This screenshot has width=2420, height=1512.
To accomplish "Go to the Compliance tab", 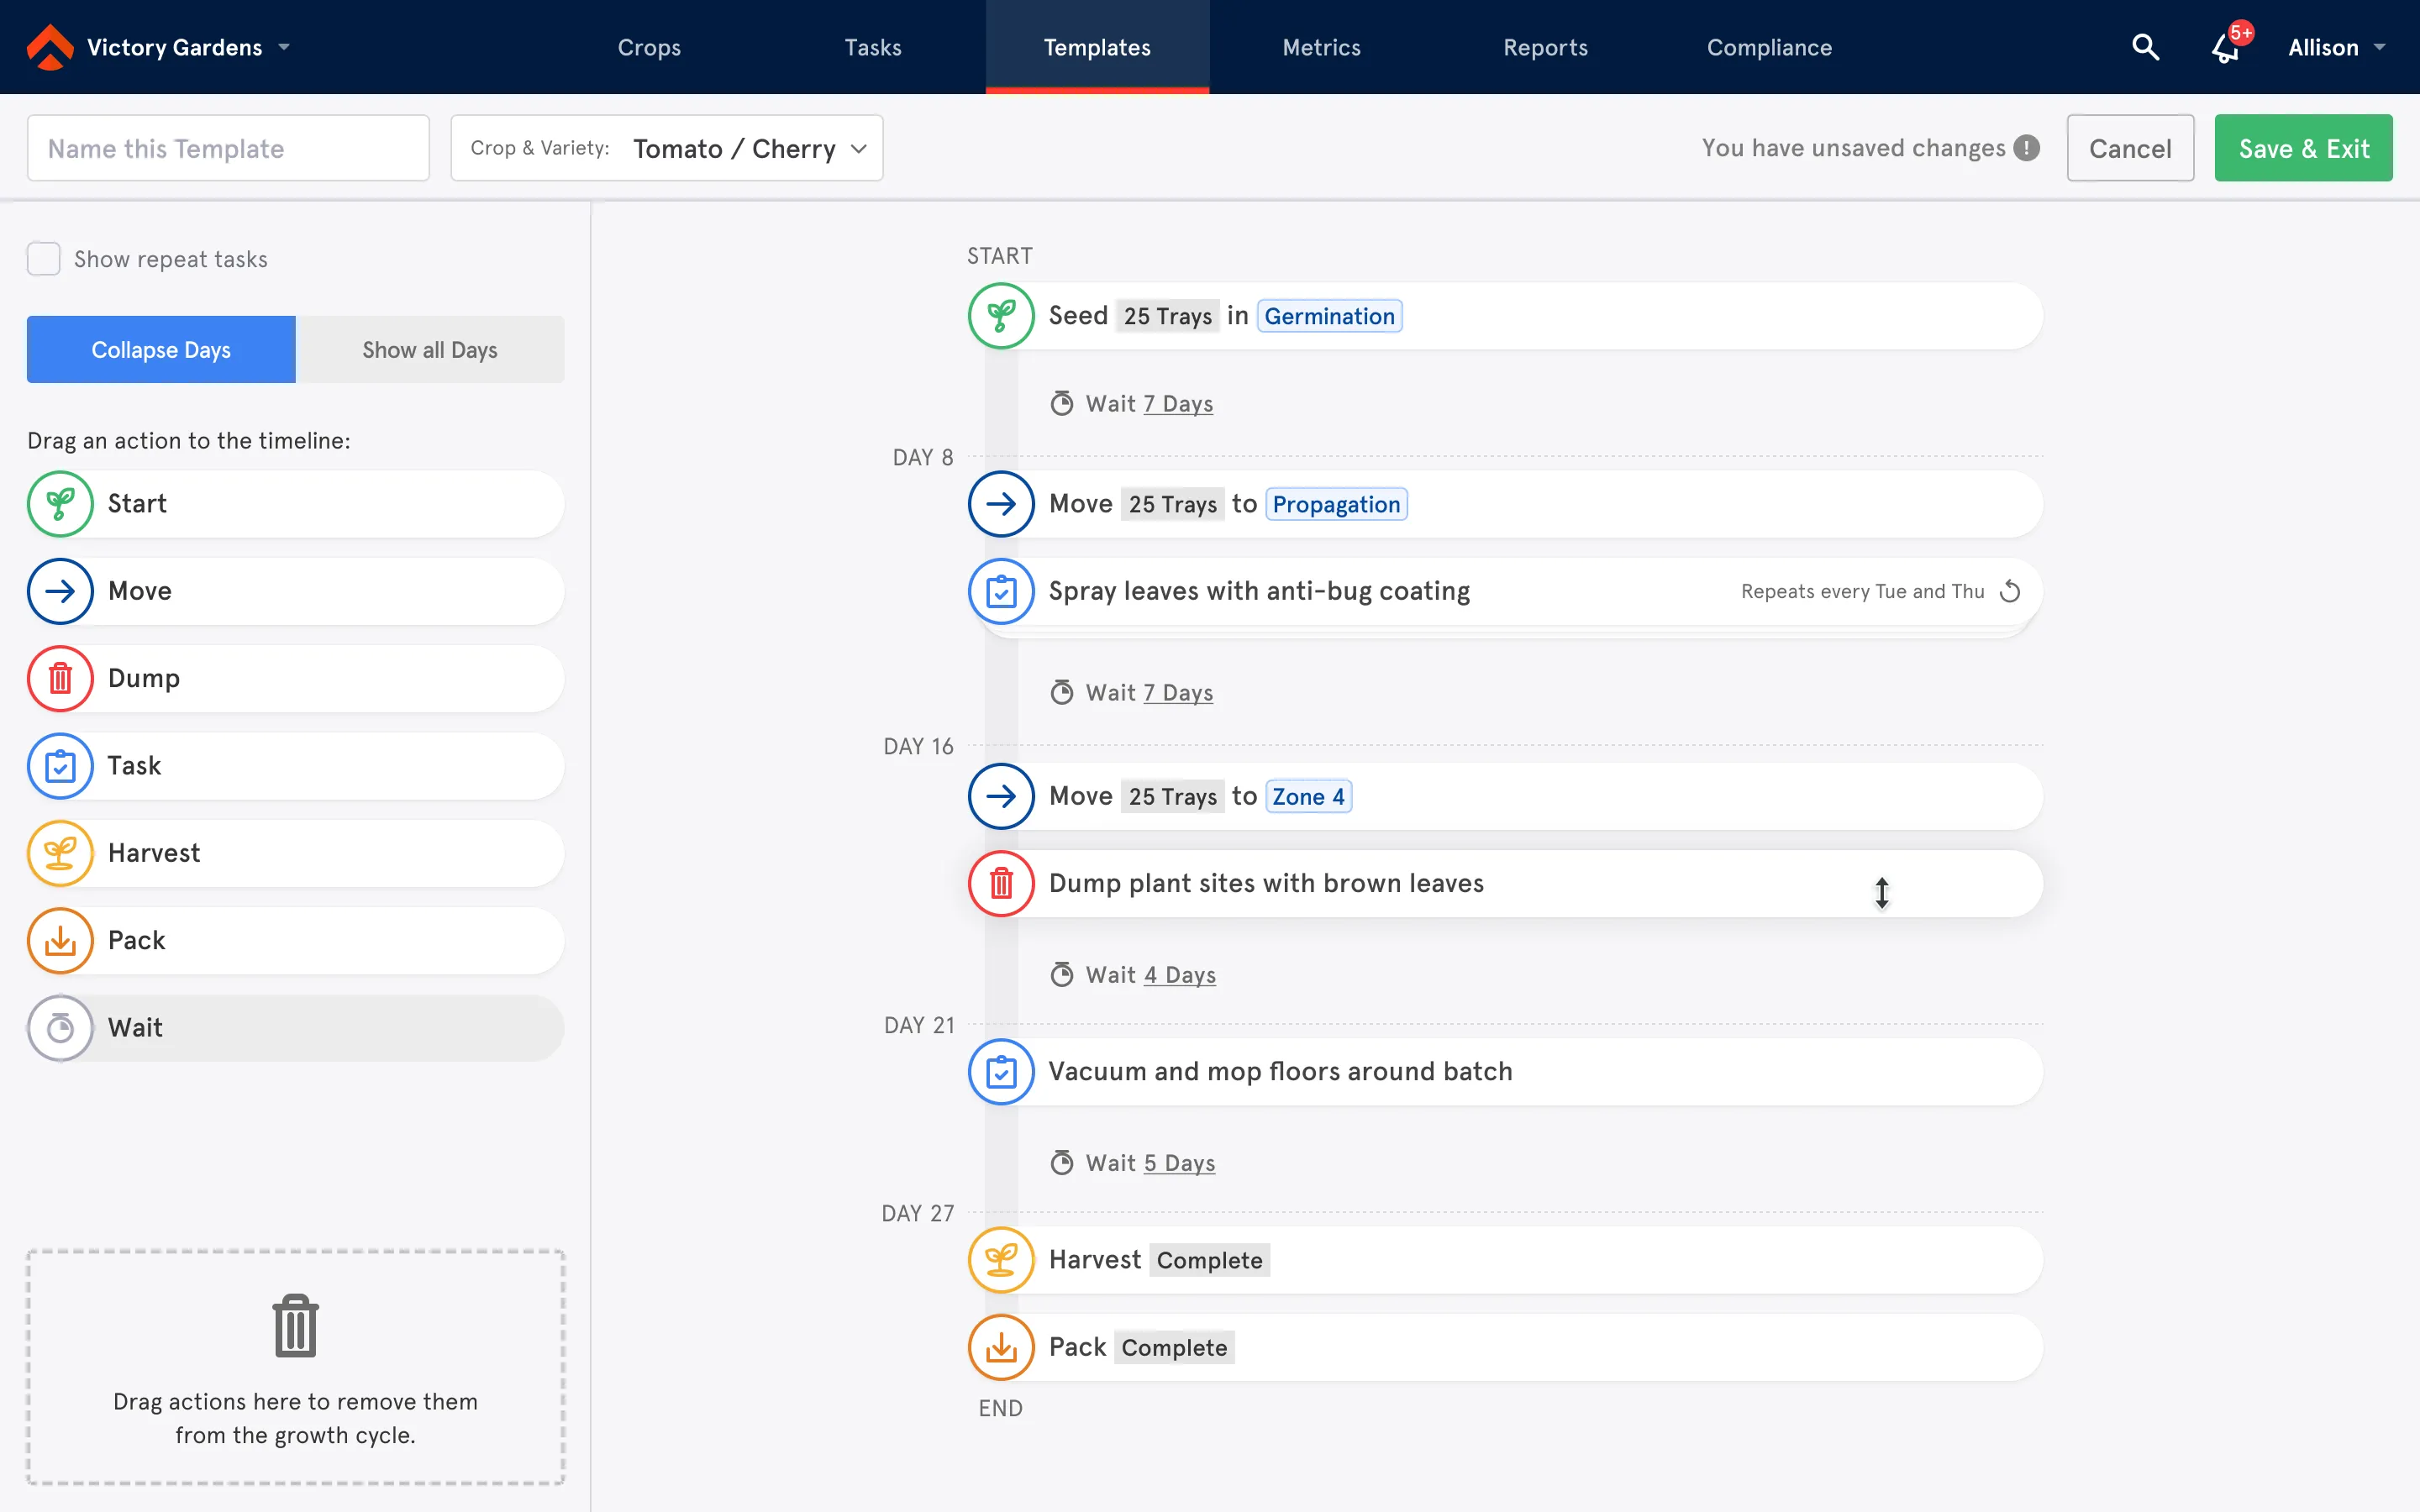I will coord(1769,47).
